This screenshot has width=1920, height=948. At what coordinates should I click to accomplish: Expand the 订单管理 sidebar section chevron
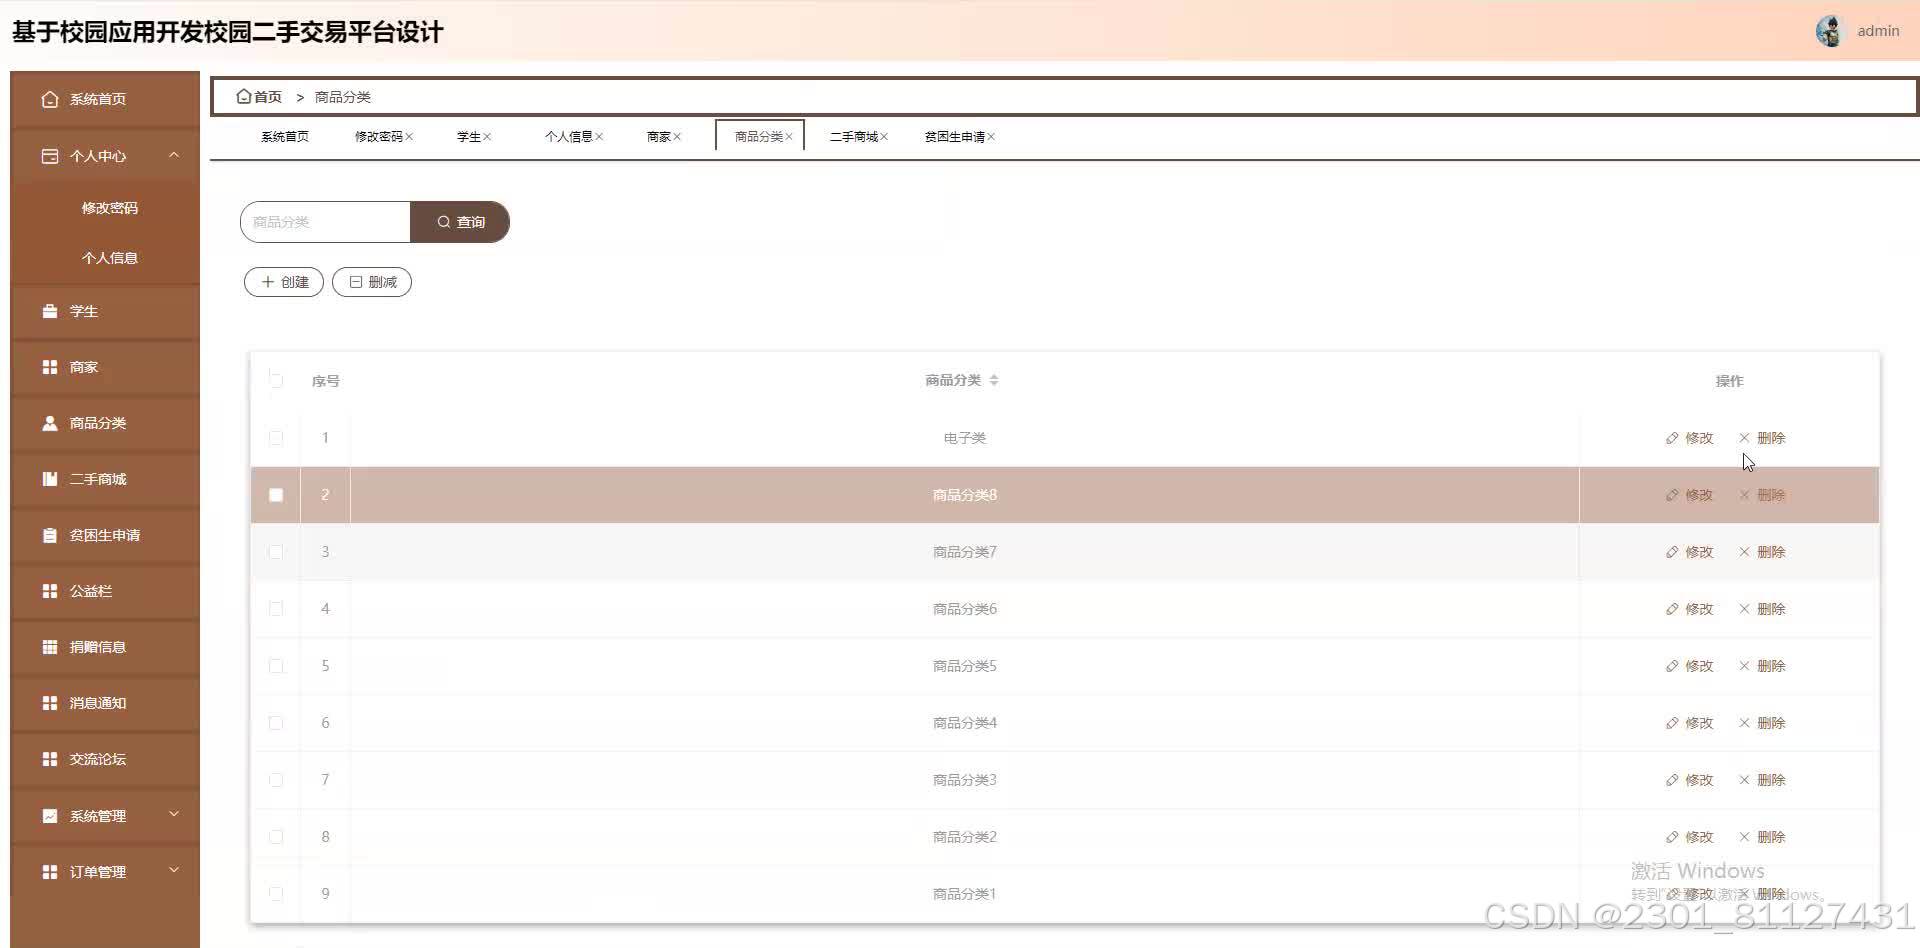click(x=174, y=871)
